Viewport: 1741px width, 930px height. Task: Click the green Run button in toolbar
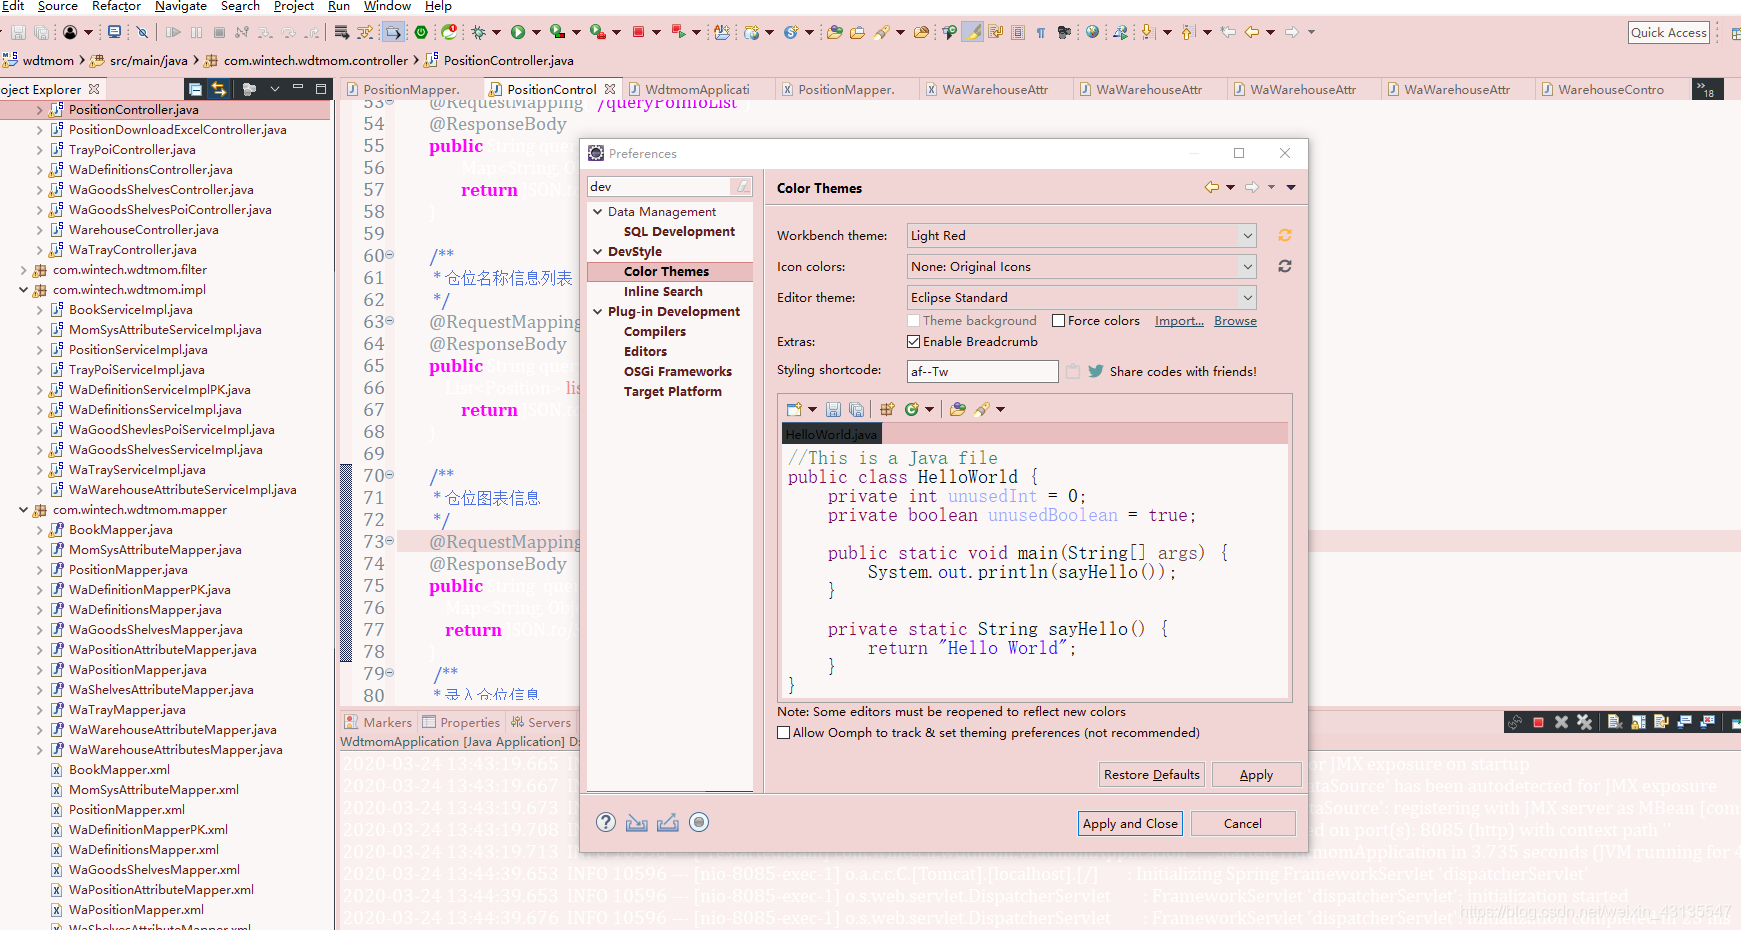pyautogui.click(x=518, y=32)
